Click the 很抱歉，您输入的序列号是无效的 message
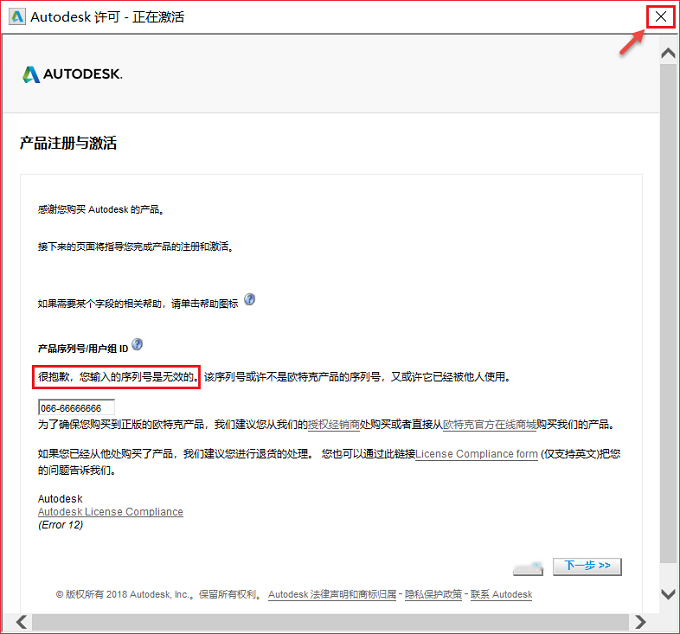680x634 pixels. tap(116, 377)
